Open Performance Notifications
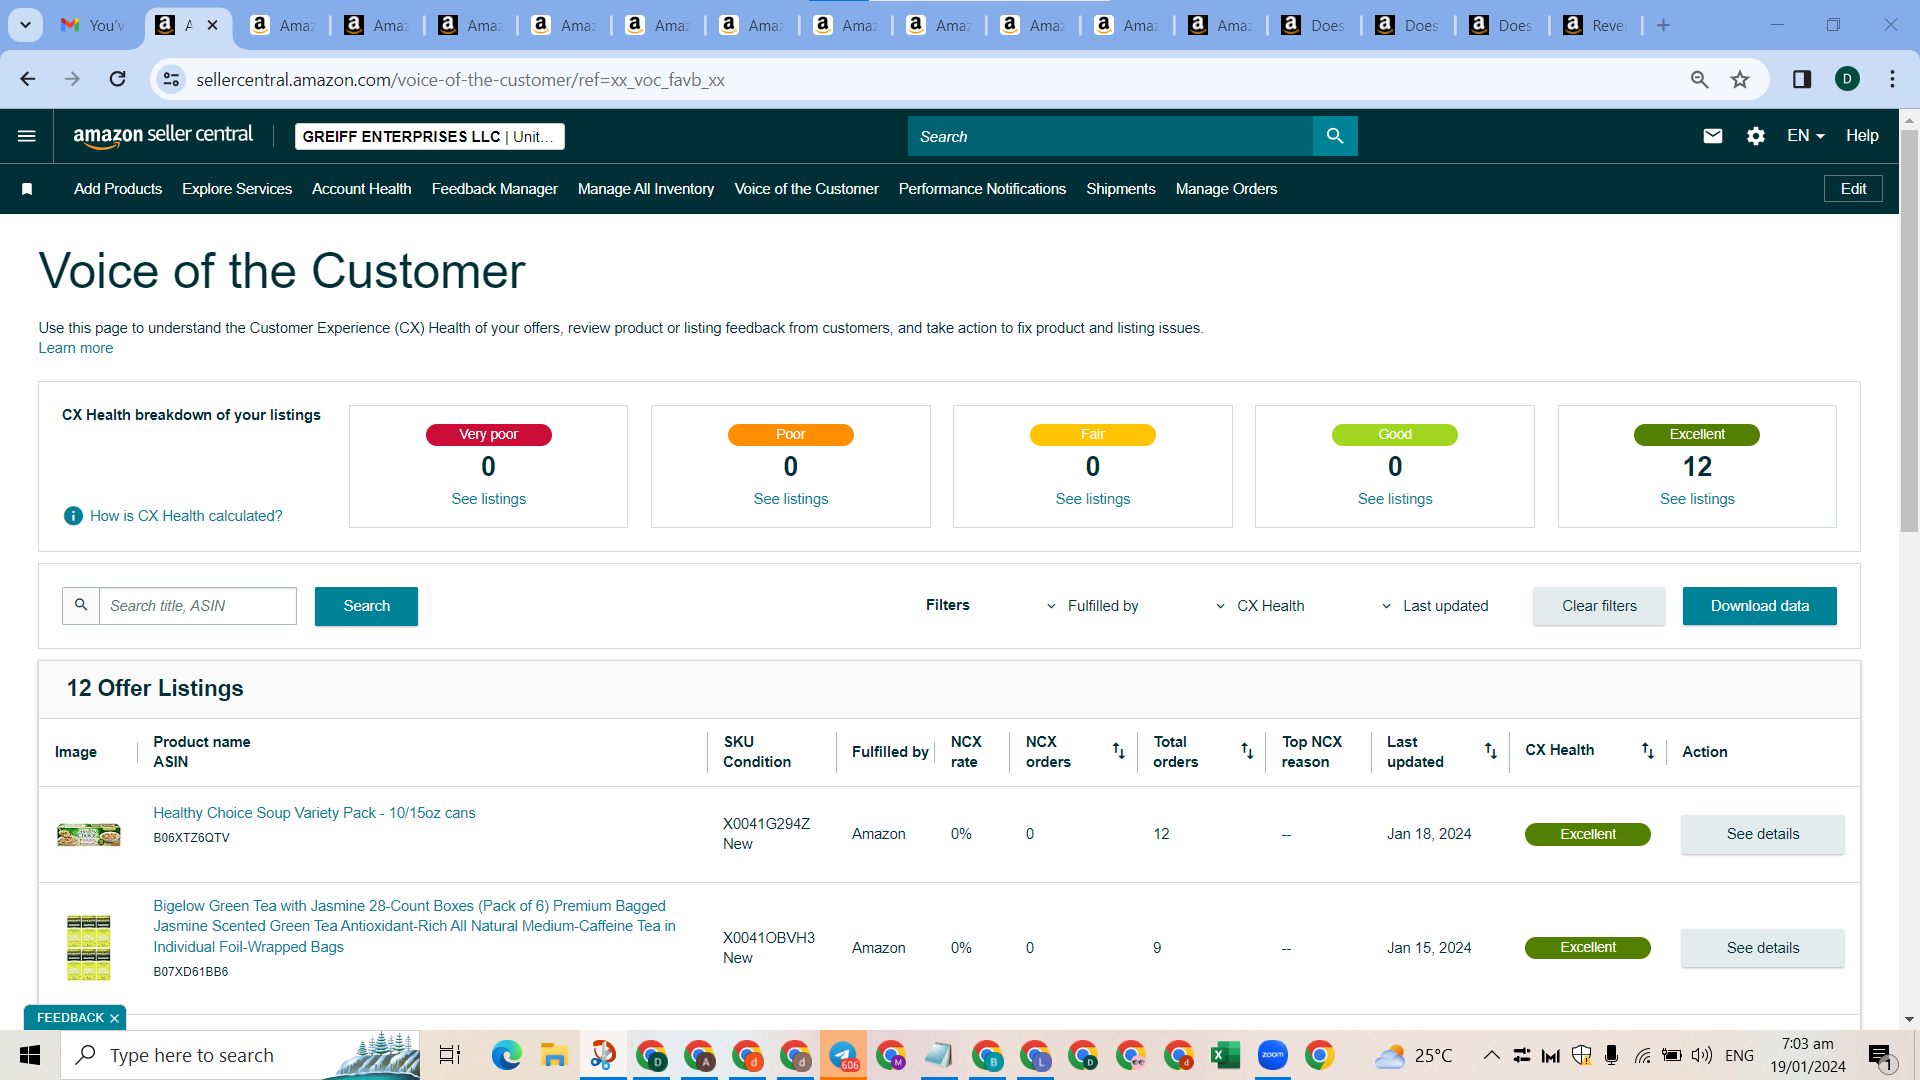This screenshot has height=1080, width=1920. tap(982, 189)
